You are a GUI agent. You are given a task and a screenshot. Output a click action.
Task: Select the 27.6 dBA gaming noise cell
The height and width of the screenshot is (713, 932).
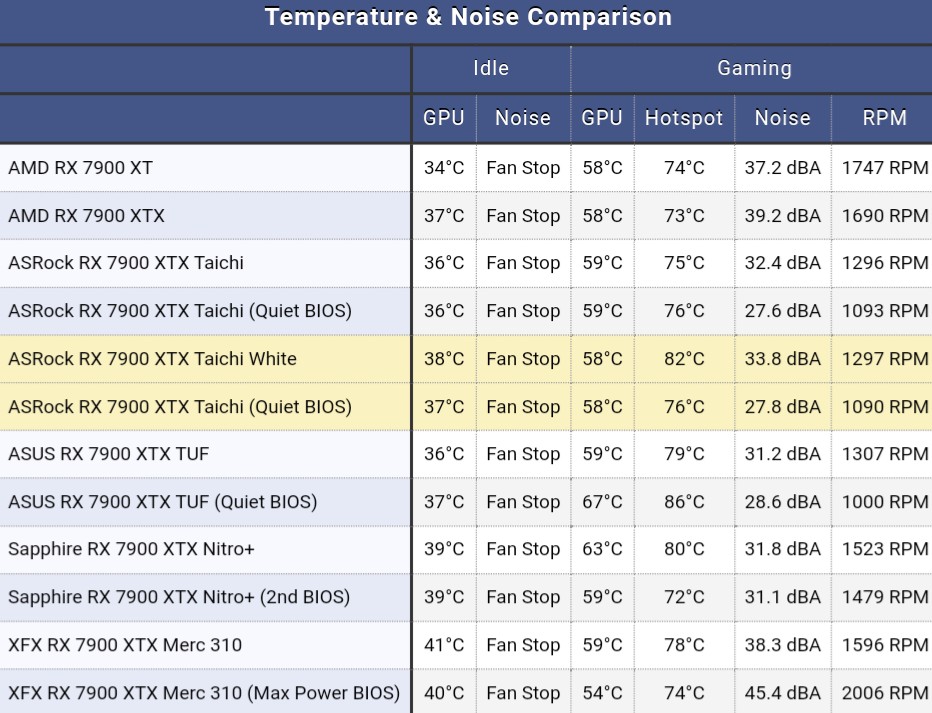782,311
